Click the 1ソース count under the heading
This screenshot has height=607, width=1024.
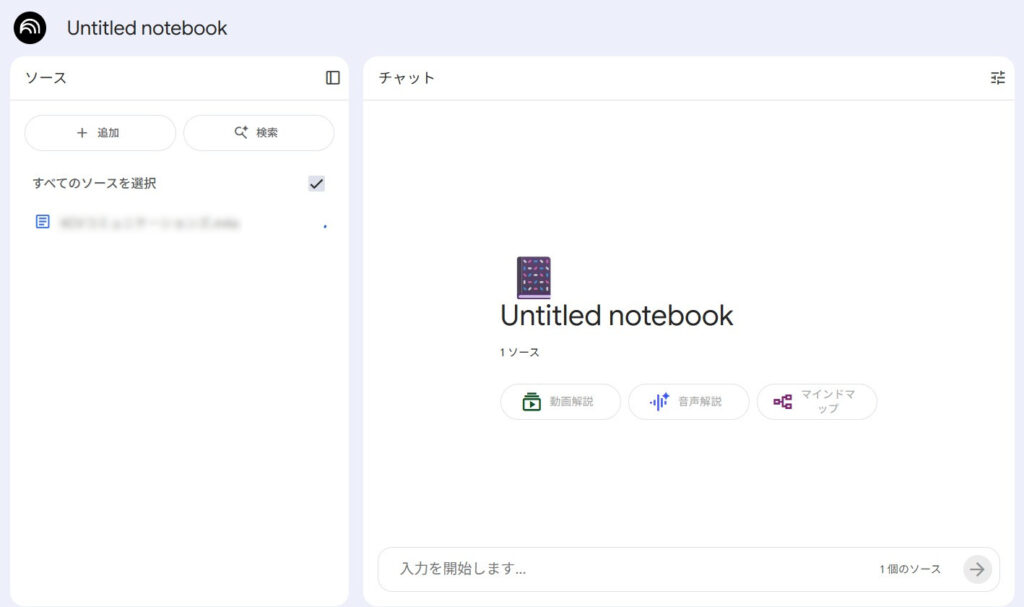[x=520, y=353]
